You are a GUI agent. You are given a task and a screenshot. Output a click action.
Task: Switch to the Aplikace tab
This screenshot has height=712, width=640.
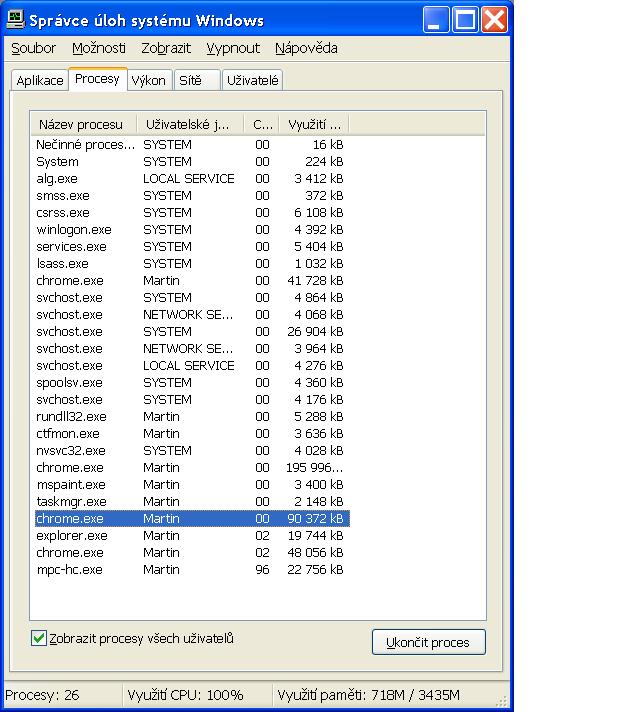pos(40,81)
